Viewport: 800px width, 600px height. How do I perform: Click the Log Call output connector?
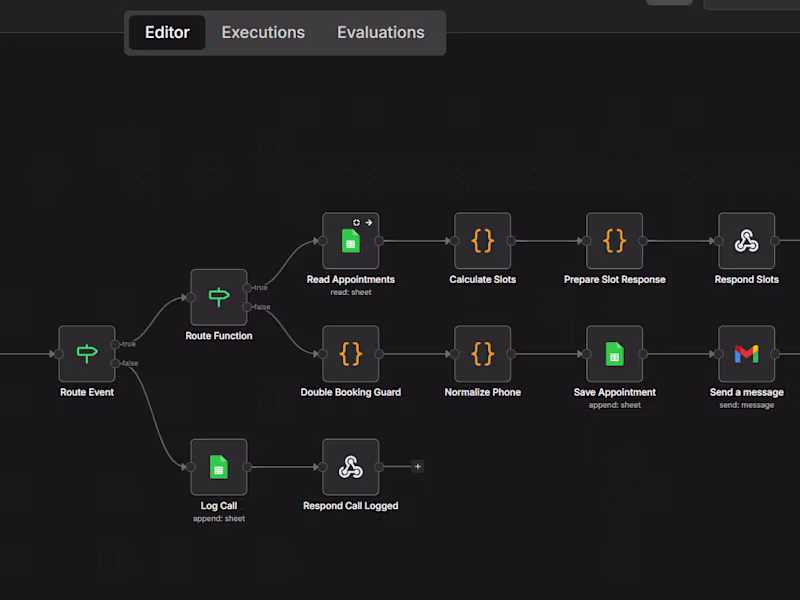247,467
